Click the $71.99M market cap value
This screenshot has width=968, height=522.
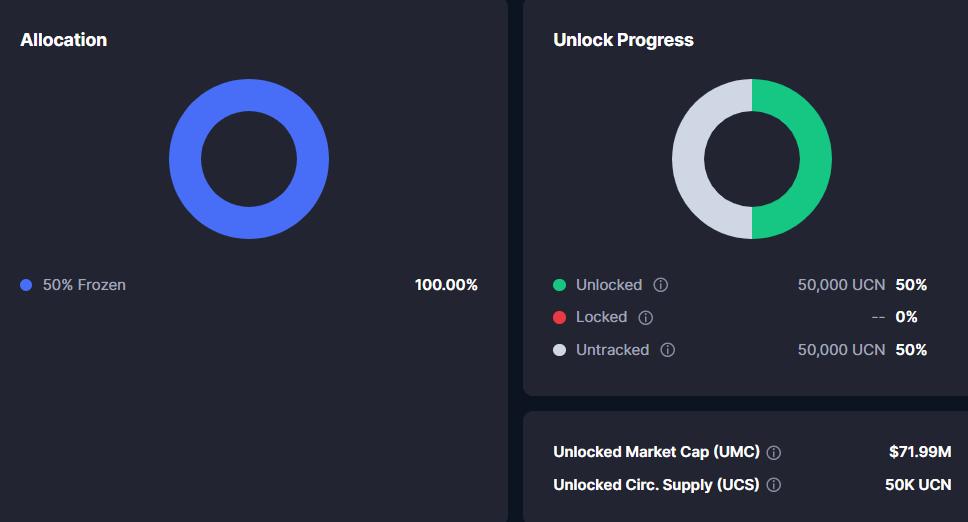[x=919, y=452]
